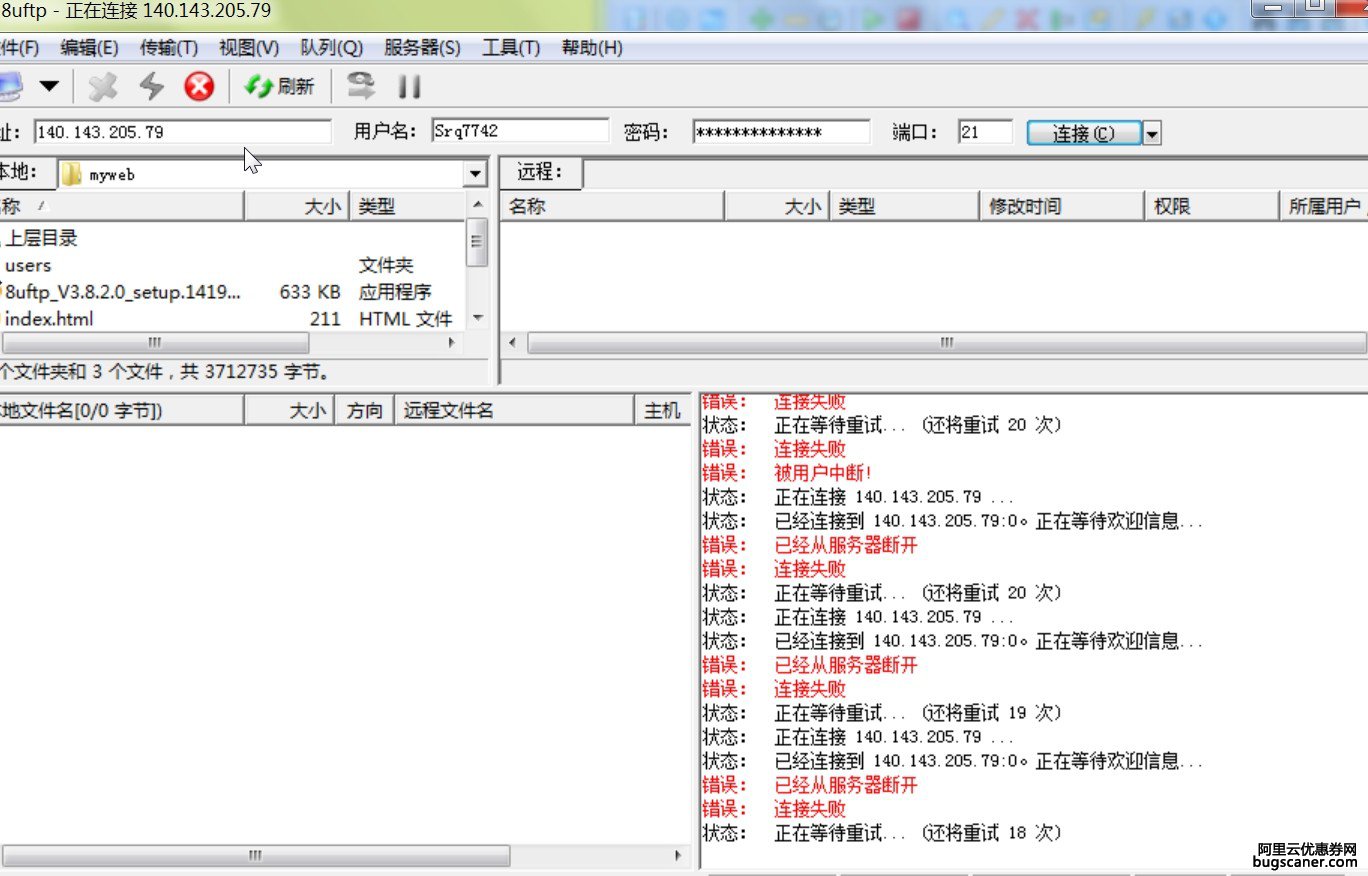The image size is (1368, 876).
Task: Select the users folder row
Action: [x=232, y=265]
